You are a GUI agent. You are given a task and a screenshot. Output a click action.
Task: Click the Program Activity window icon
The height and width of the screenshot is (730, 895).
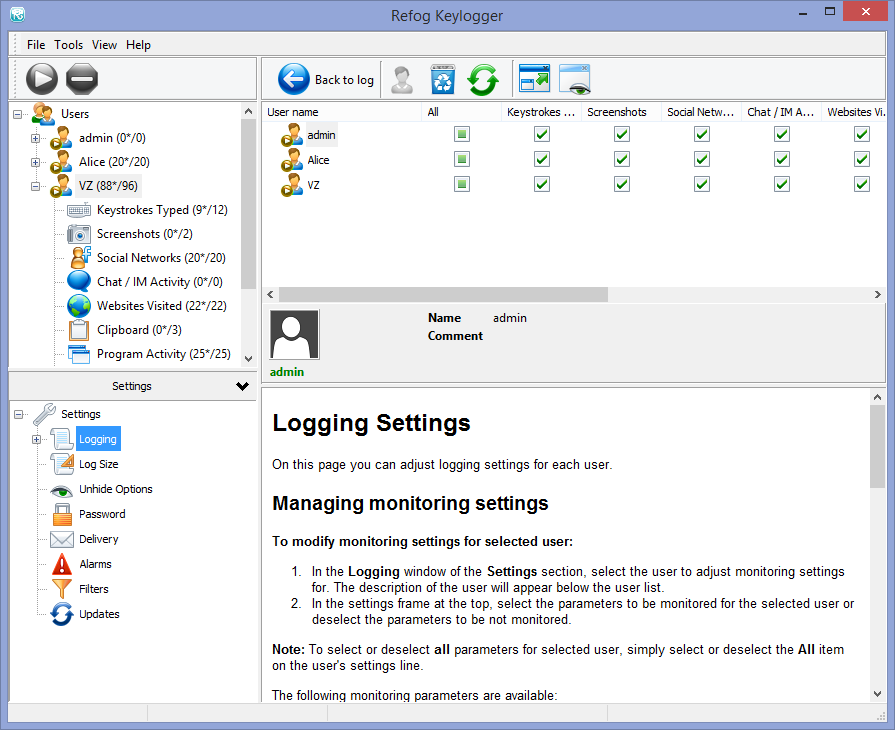click(79, 354)
